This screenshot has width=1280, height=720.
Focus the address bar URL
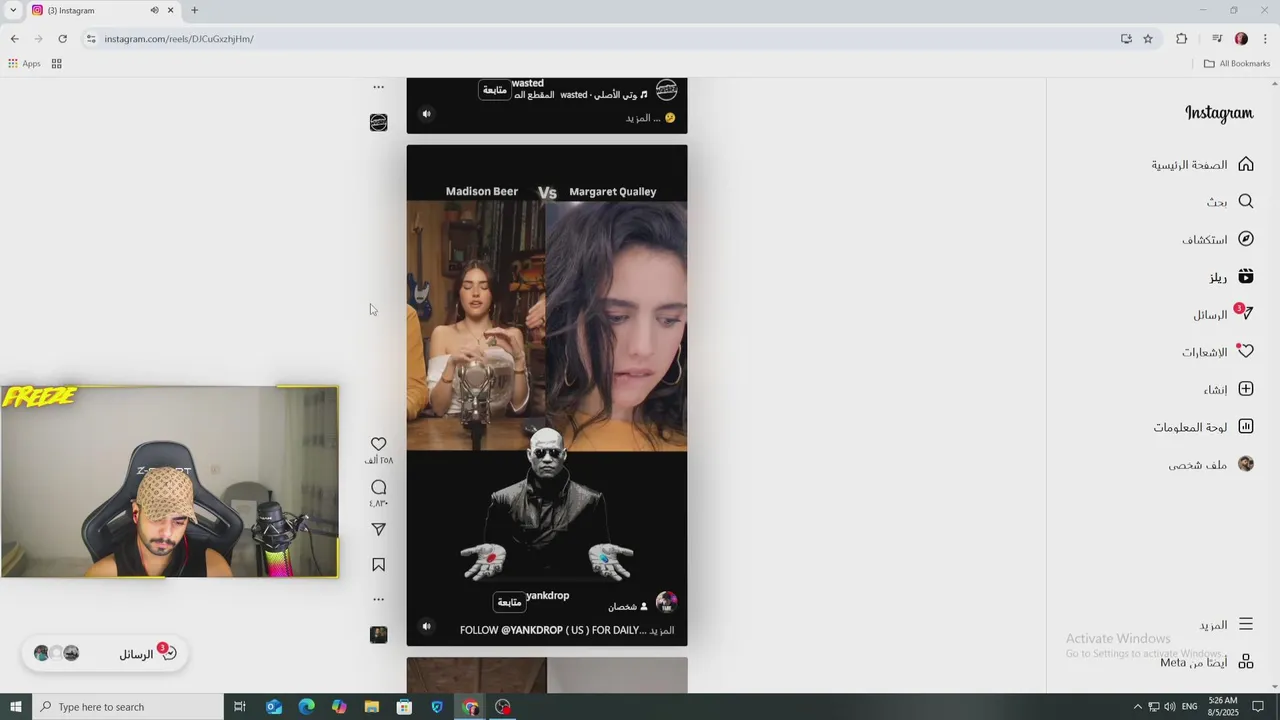pyautogui.click(x=600, y=39)
